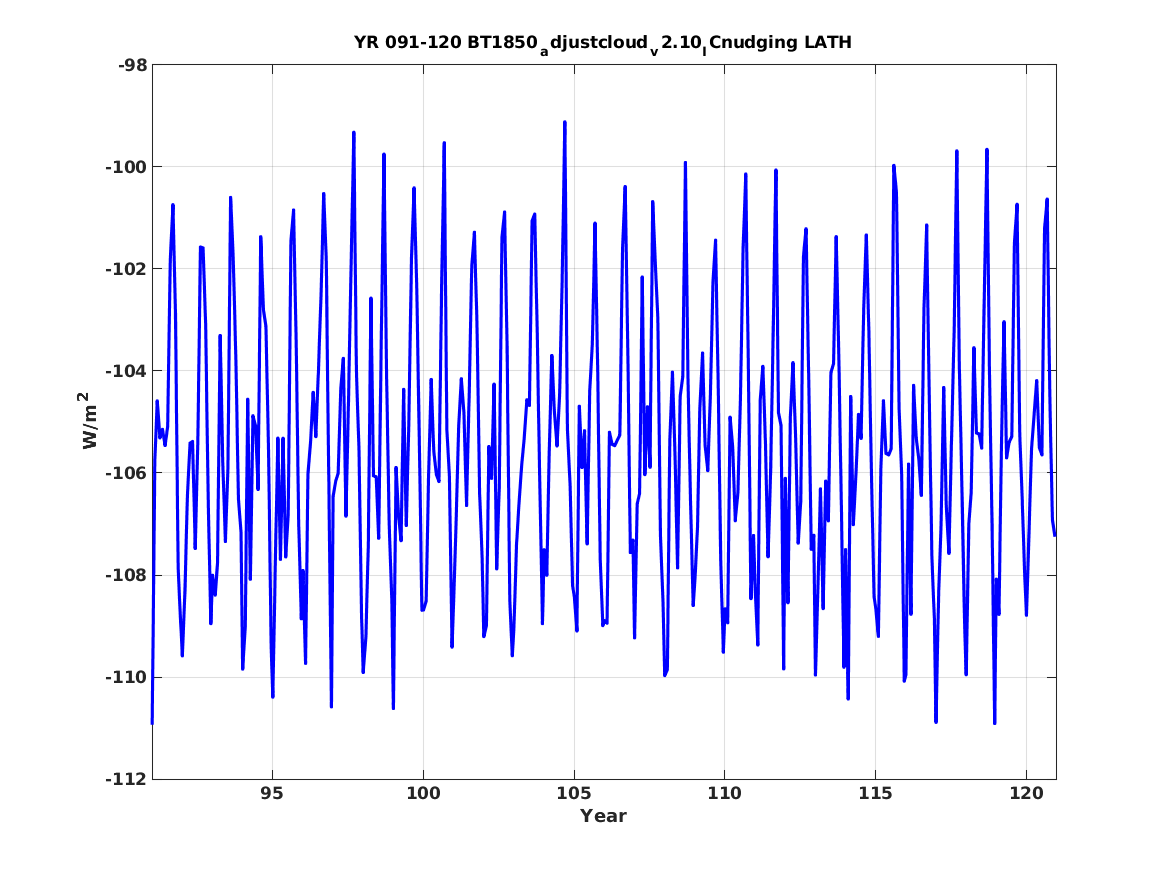1167x875 pixels.
Task: Click the y-axis tick label -106
Action: coord(127,473)
